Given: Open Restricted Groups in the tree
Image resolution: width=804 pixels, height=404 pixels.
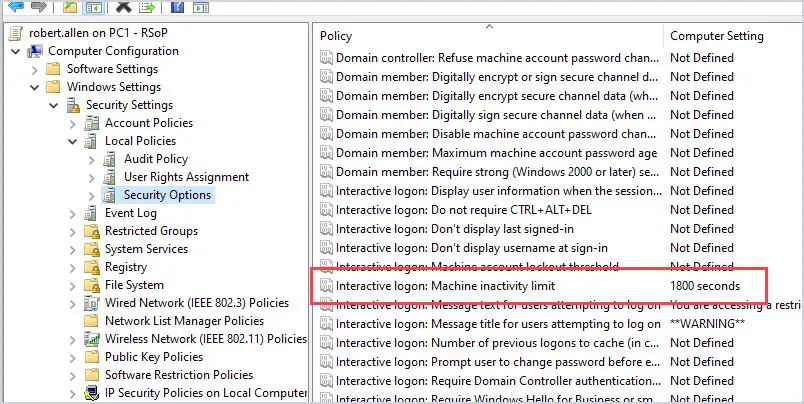Looking at the screenshot, I should (x=151, y=231).
